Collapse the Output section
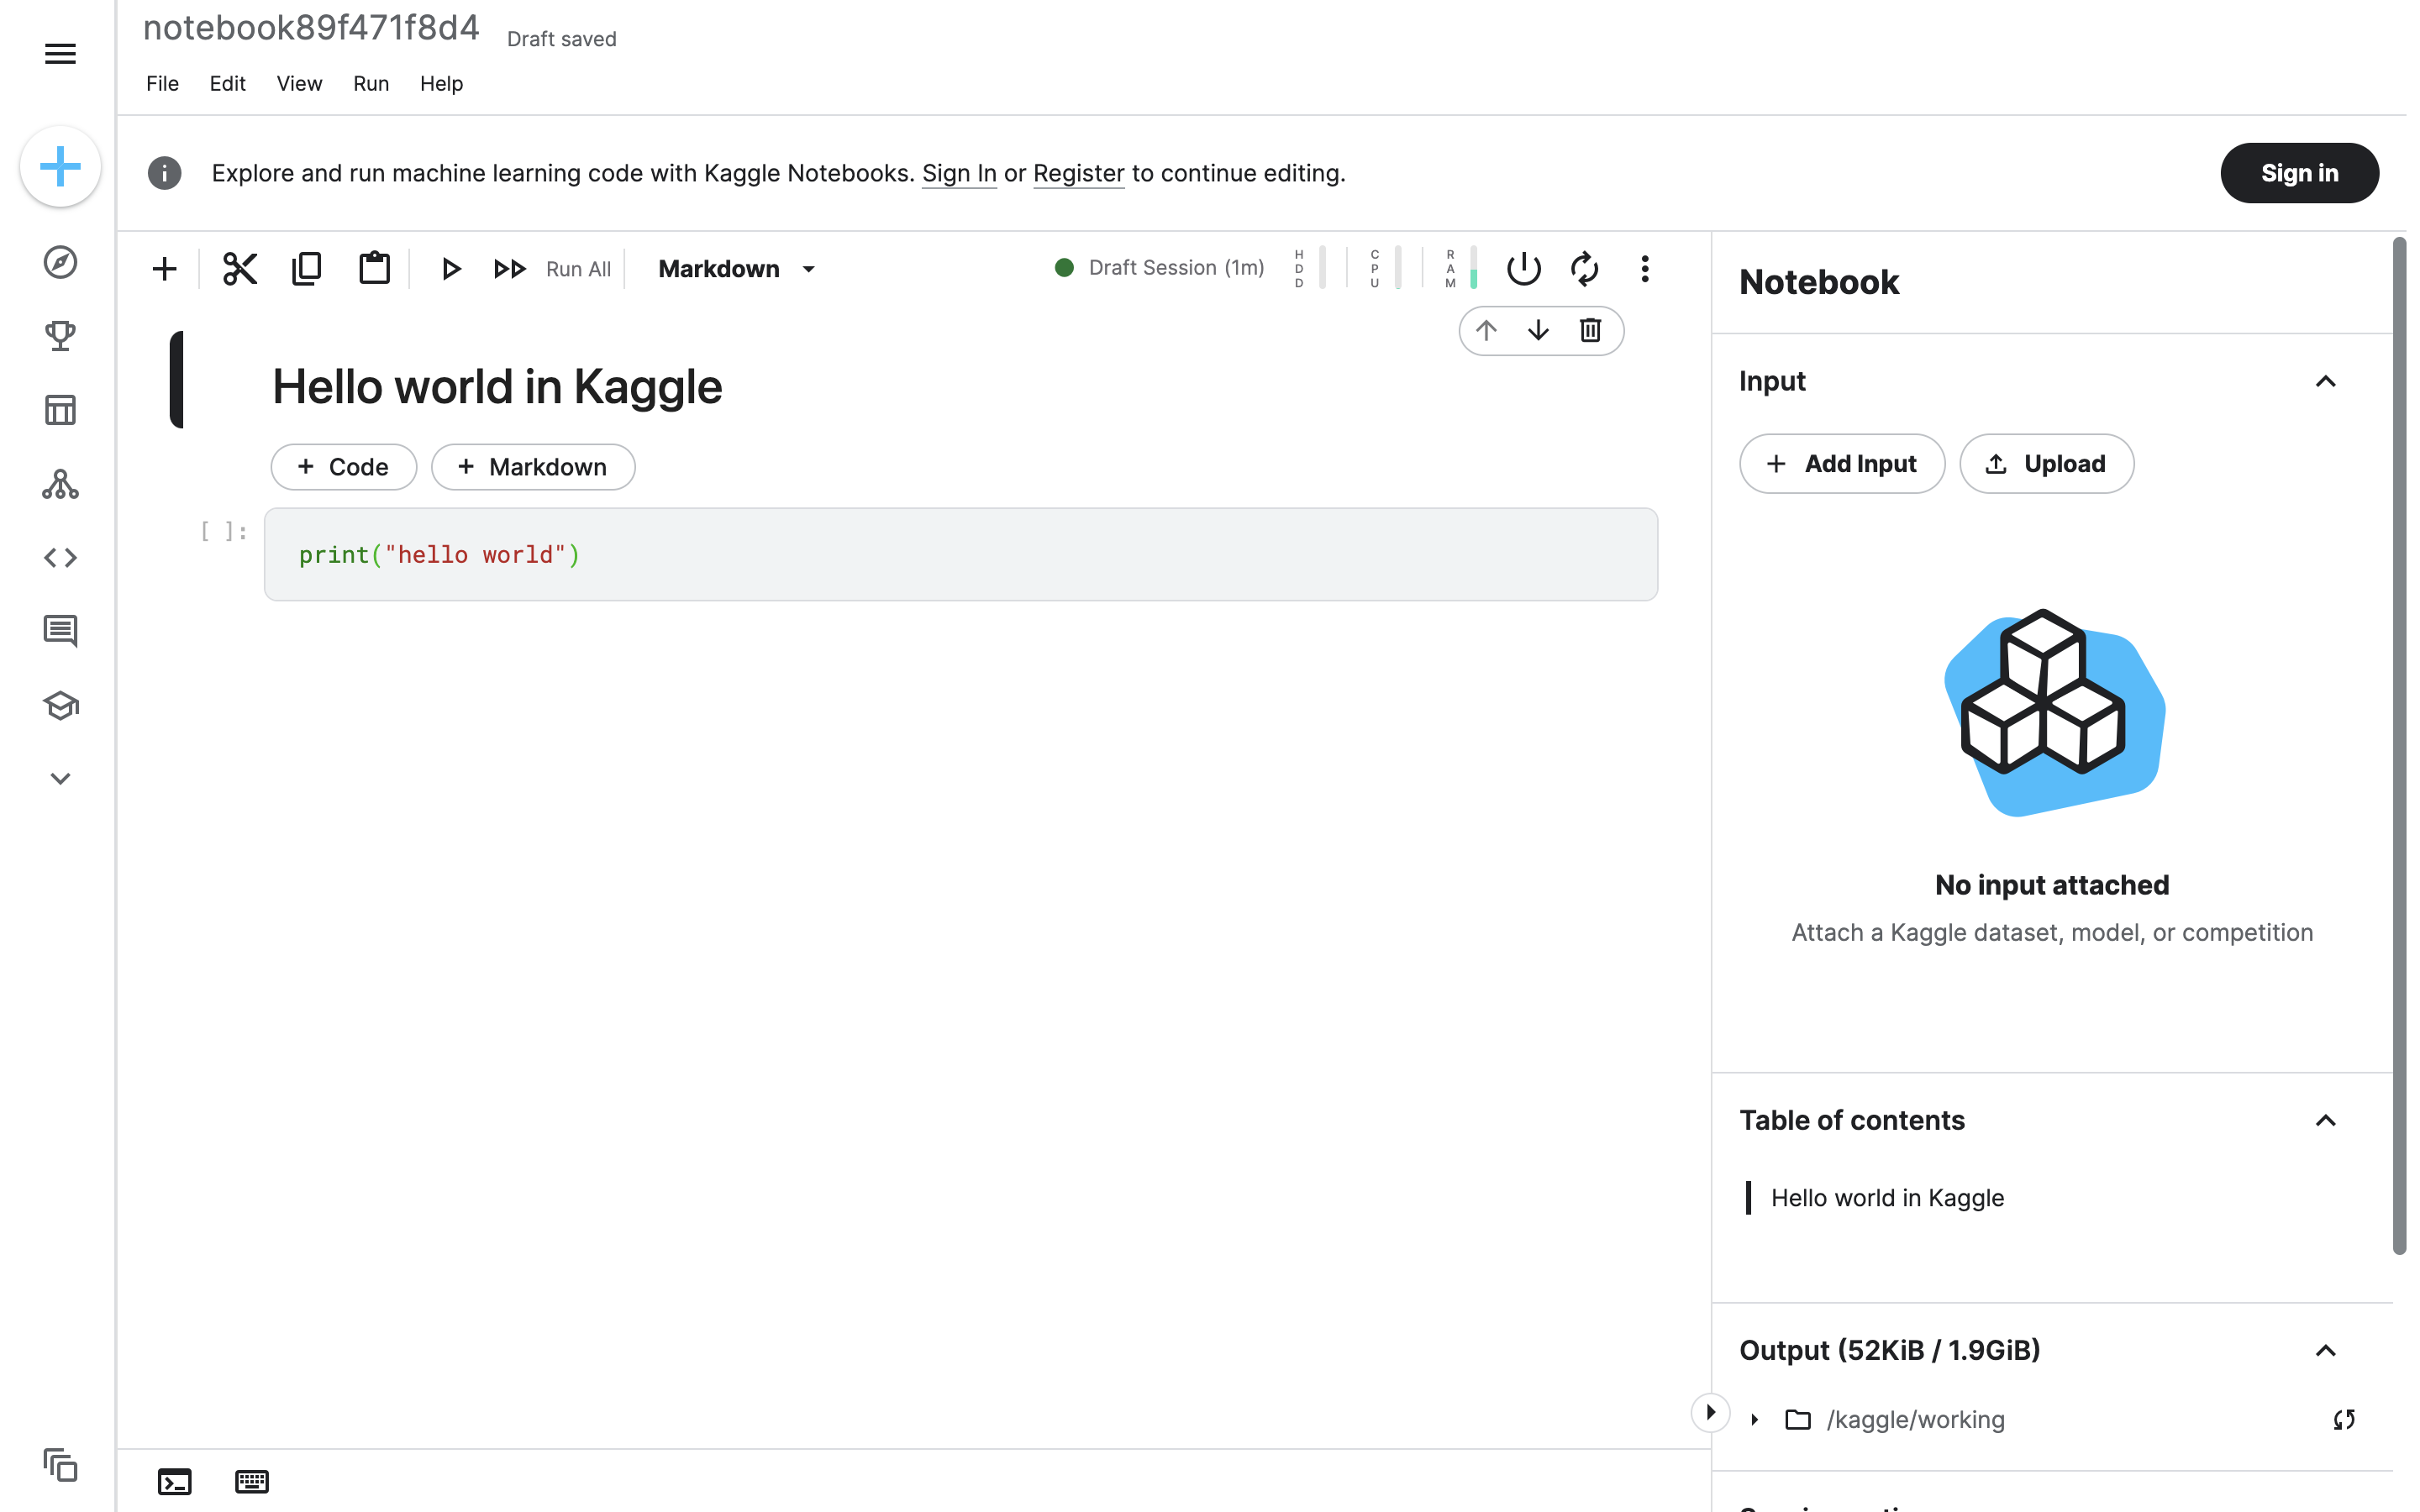 click(2325, 1351)
